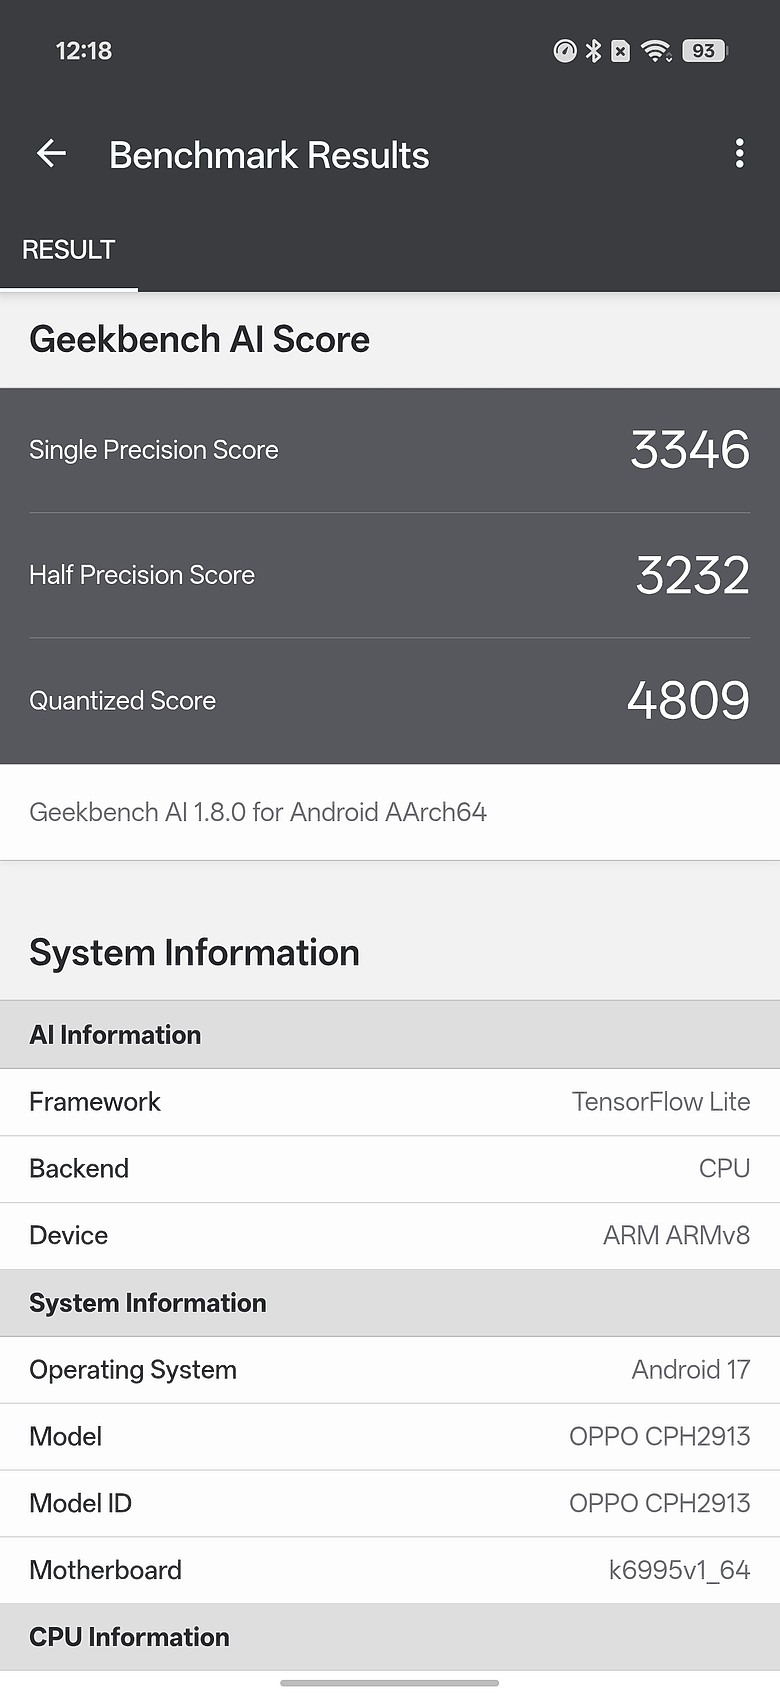Open the three-dot overflow menu
The width and height of the screenshot is (780, 1700).
coord(739,153)
